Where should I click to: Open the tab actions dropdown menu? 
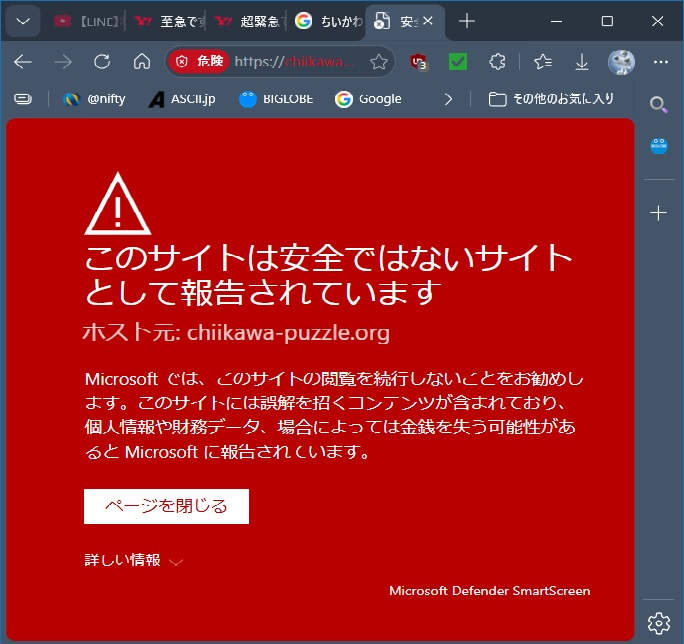[23, 21]
